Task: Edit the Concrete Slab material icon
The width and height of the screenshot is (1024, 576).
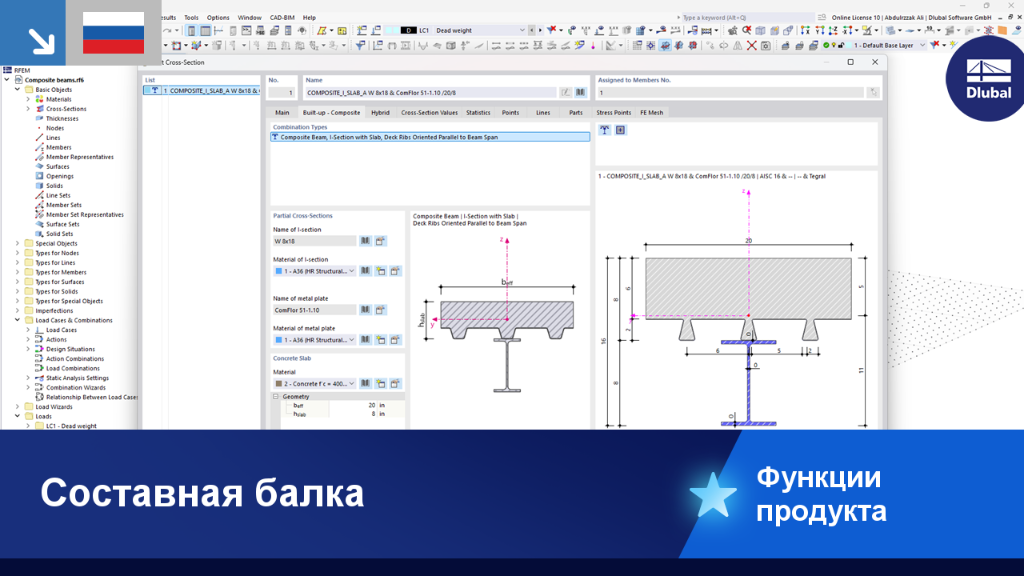Action: 395,384
